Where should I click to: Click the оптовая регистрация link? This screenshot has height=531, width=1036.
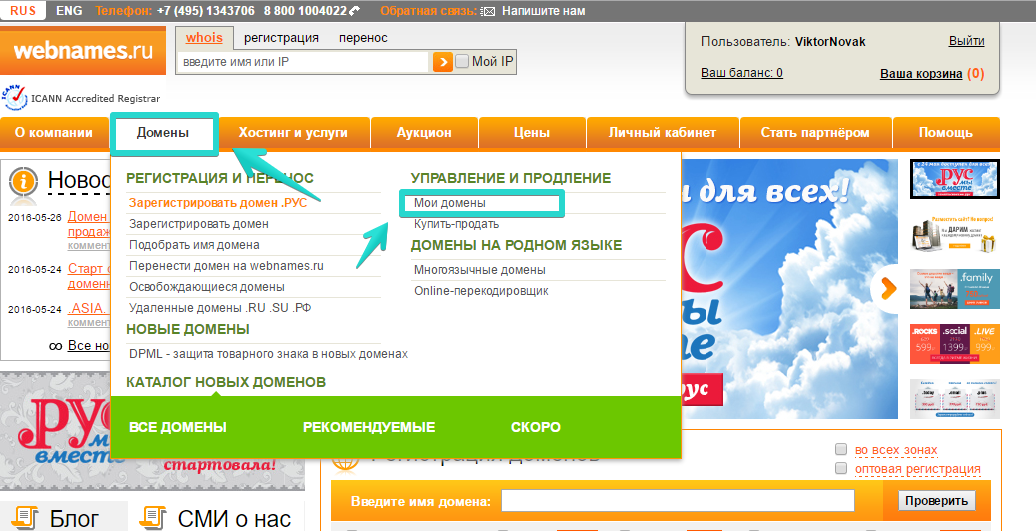(x=918, y=469)
